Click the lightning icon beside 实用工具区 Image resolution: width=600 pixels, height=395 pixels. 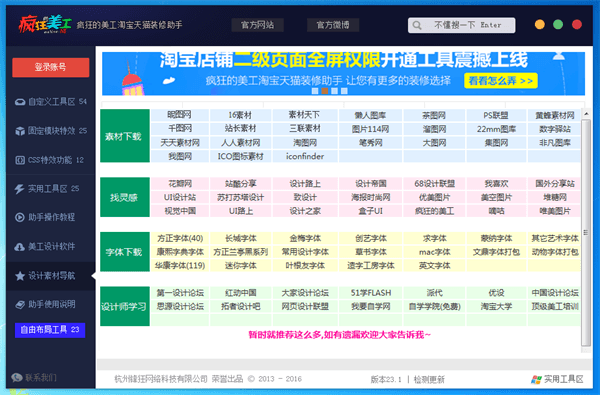(x=20, y=189)
